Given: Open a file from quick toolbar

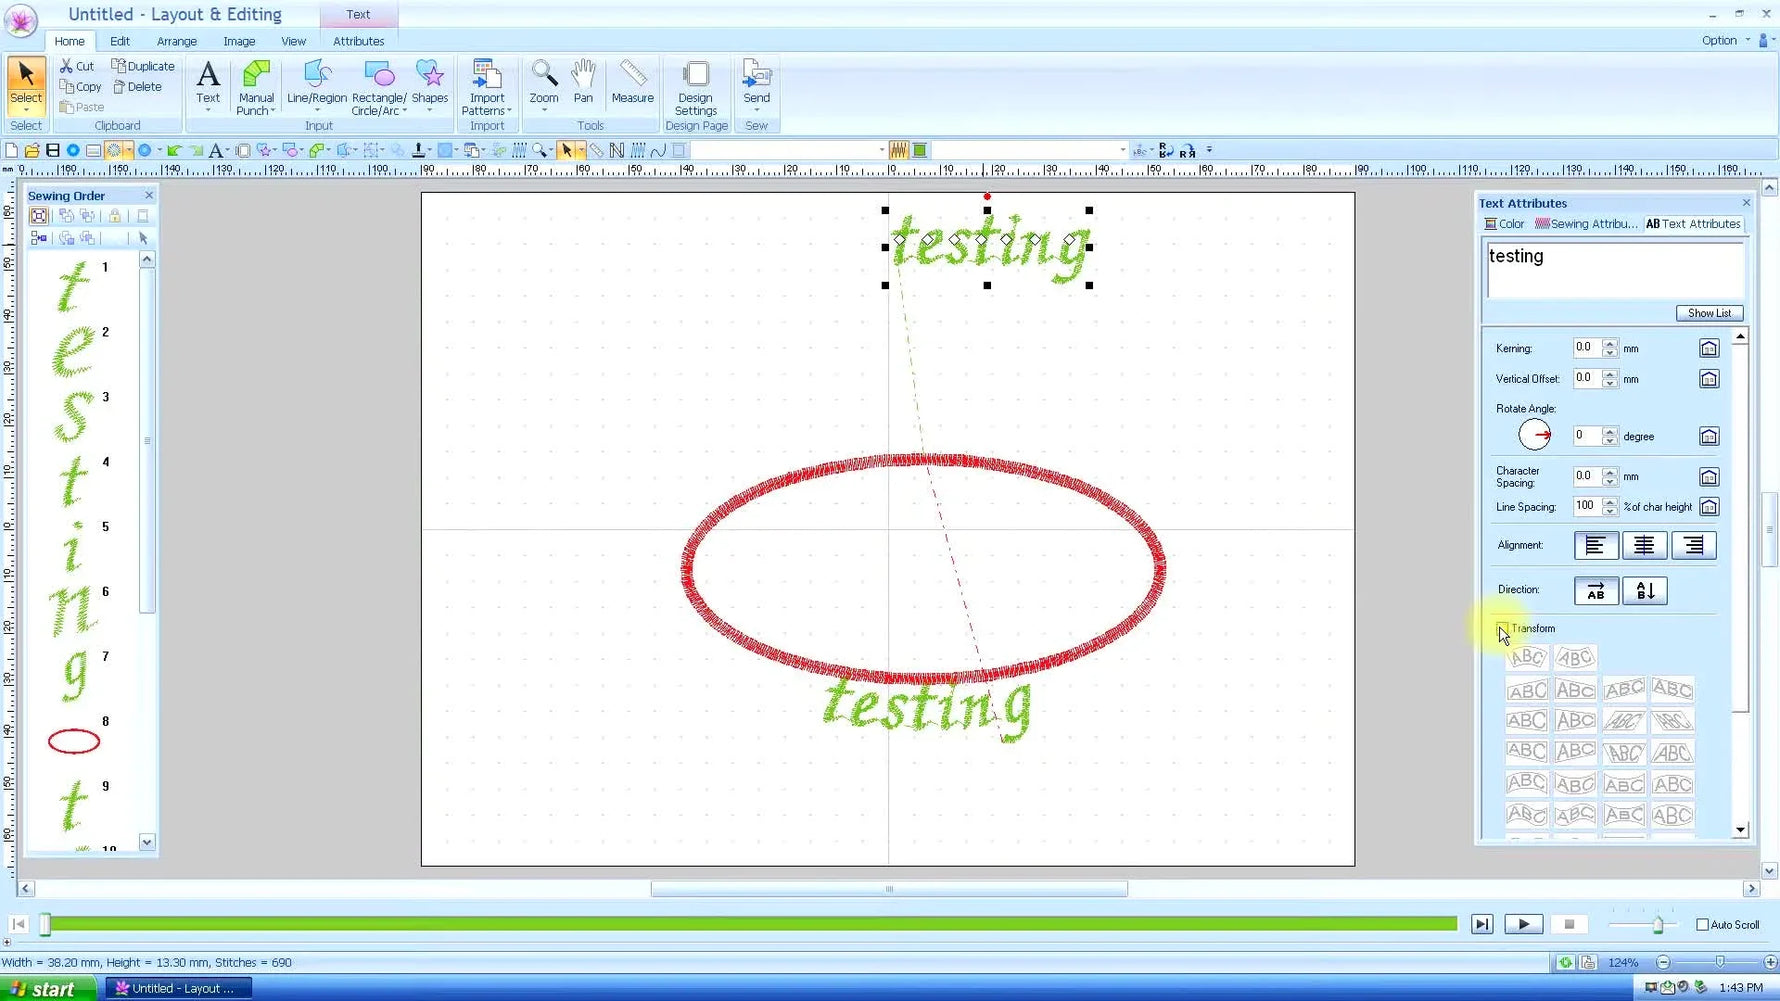Looking at the screenshot, I should pos(32,150).
